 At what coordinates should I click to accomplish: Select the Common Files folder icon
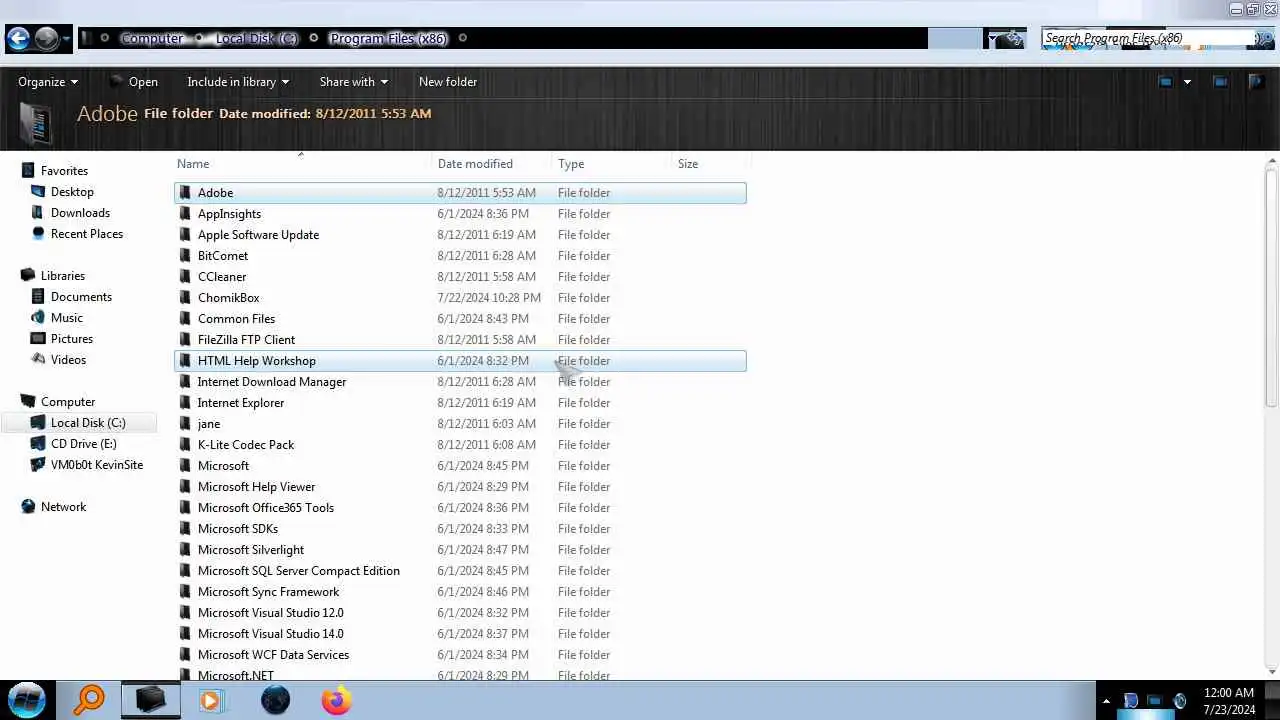click(185, 319)
